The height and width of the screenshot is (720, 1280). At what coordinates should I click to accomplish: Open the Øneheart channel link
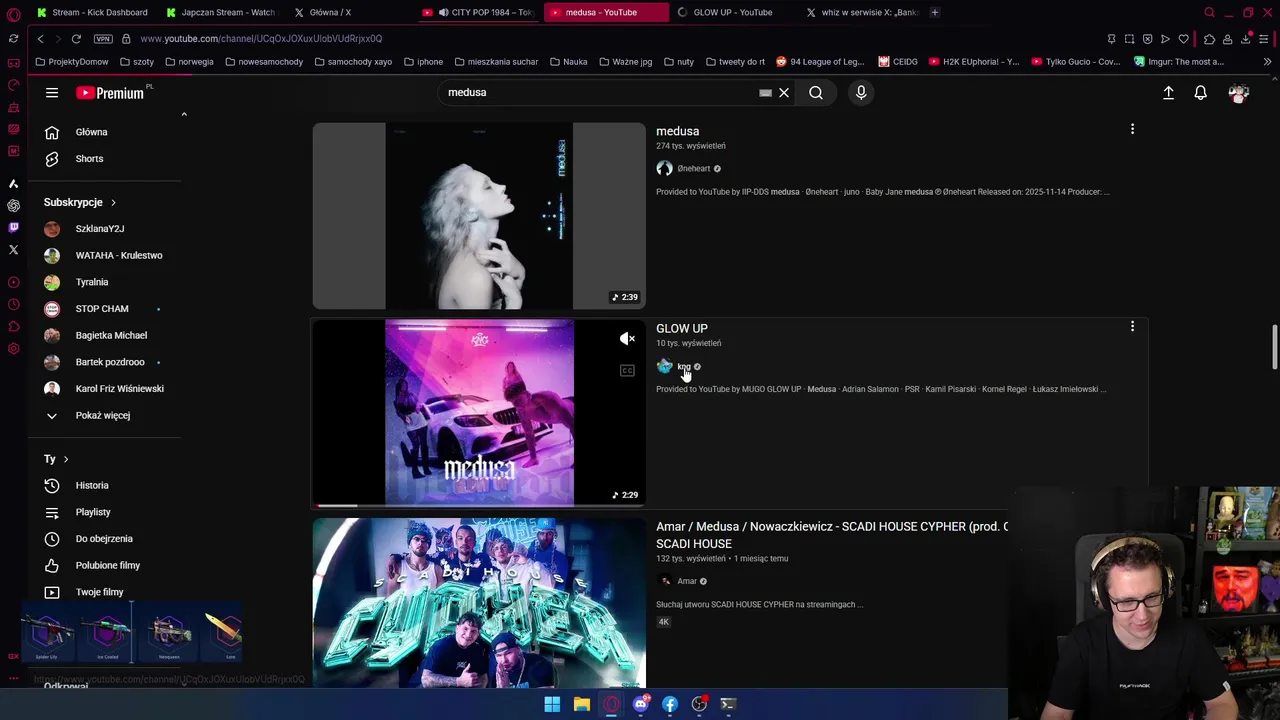693,169
